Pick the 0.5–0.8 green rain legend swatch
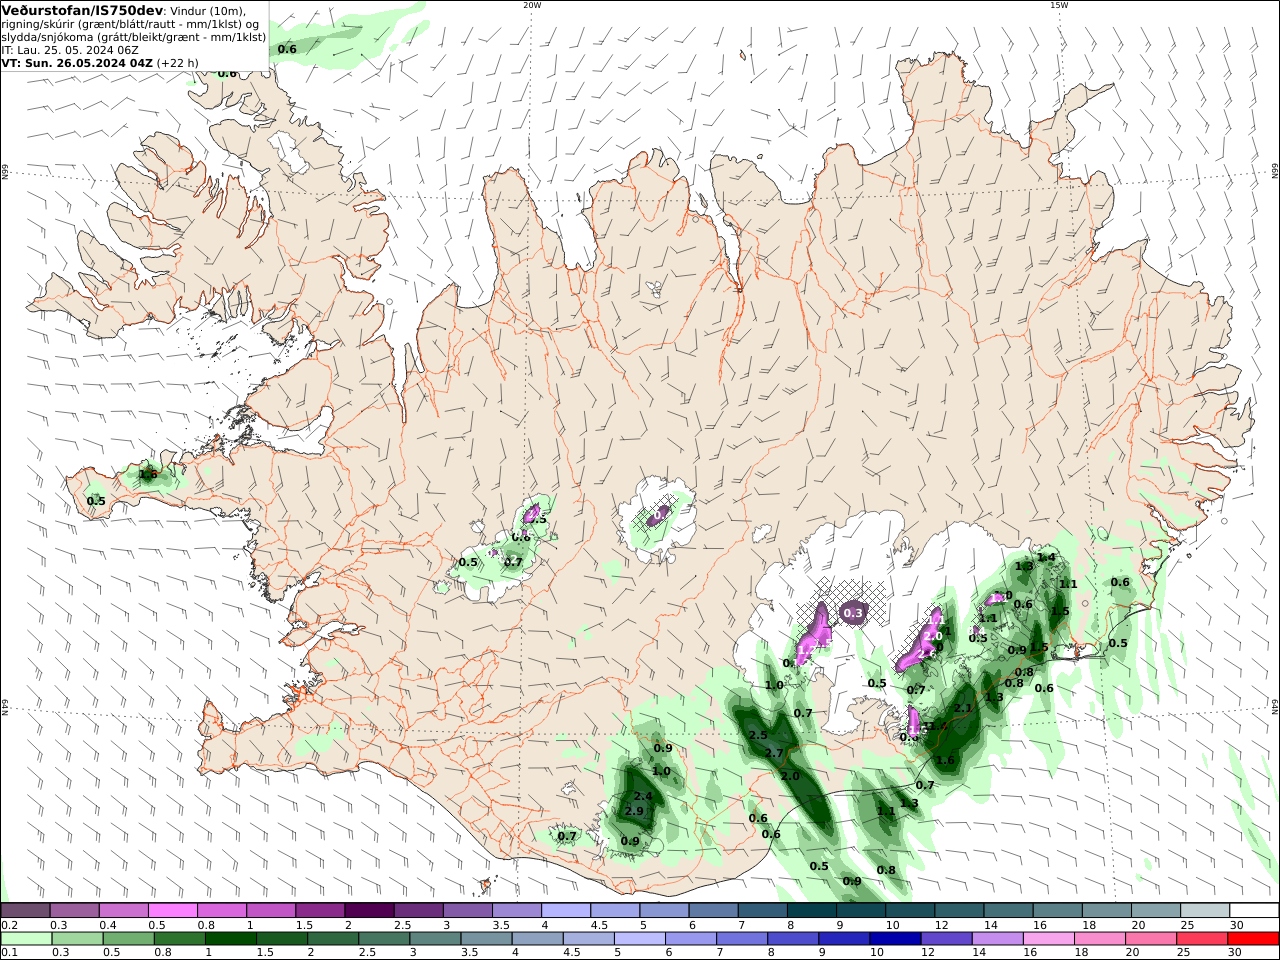 129,939
